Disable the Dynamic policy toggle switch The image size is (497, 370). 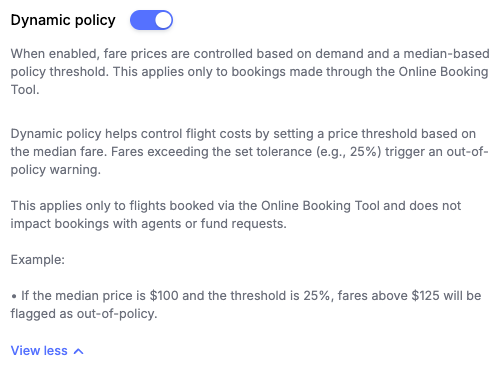[x=151, y=20]
